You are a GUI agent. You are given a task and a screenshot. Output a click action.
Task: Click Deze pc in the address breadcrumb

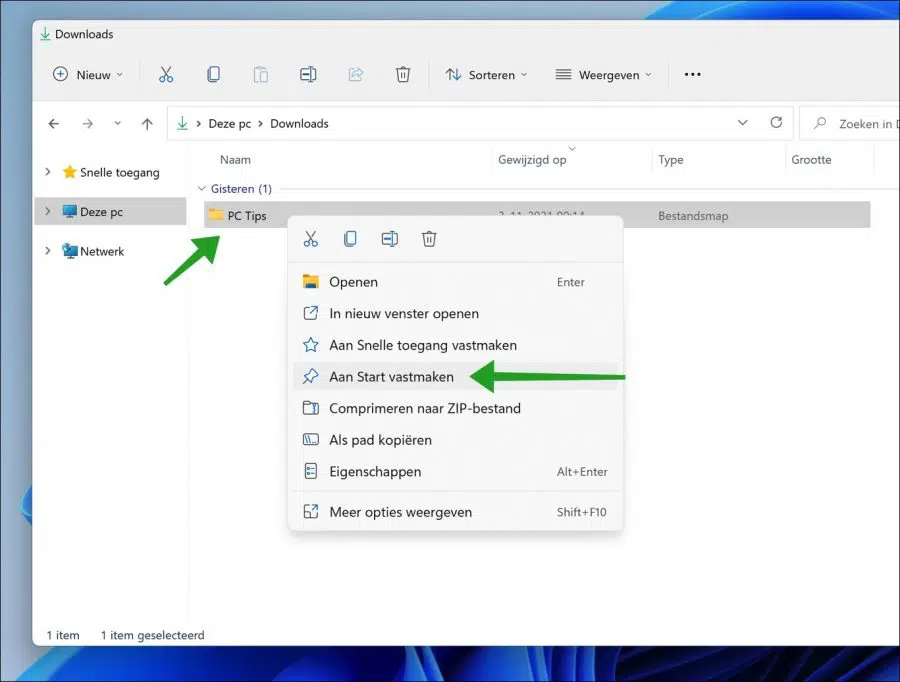[x=230, y=123]
